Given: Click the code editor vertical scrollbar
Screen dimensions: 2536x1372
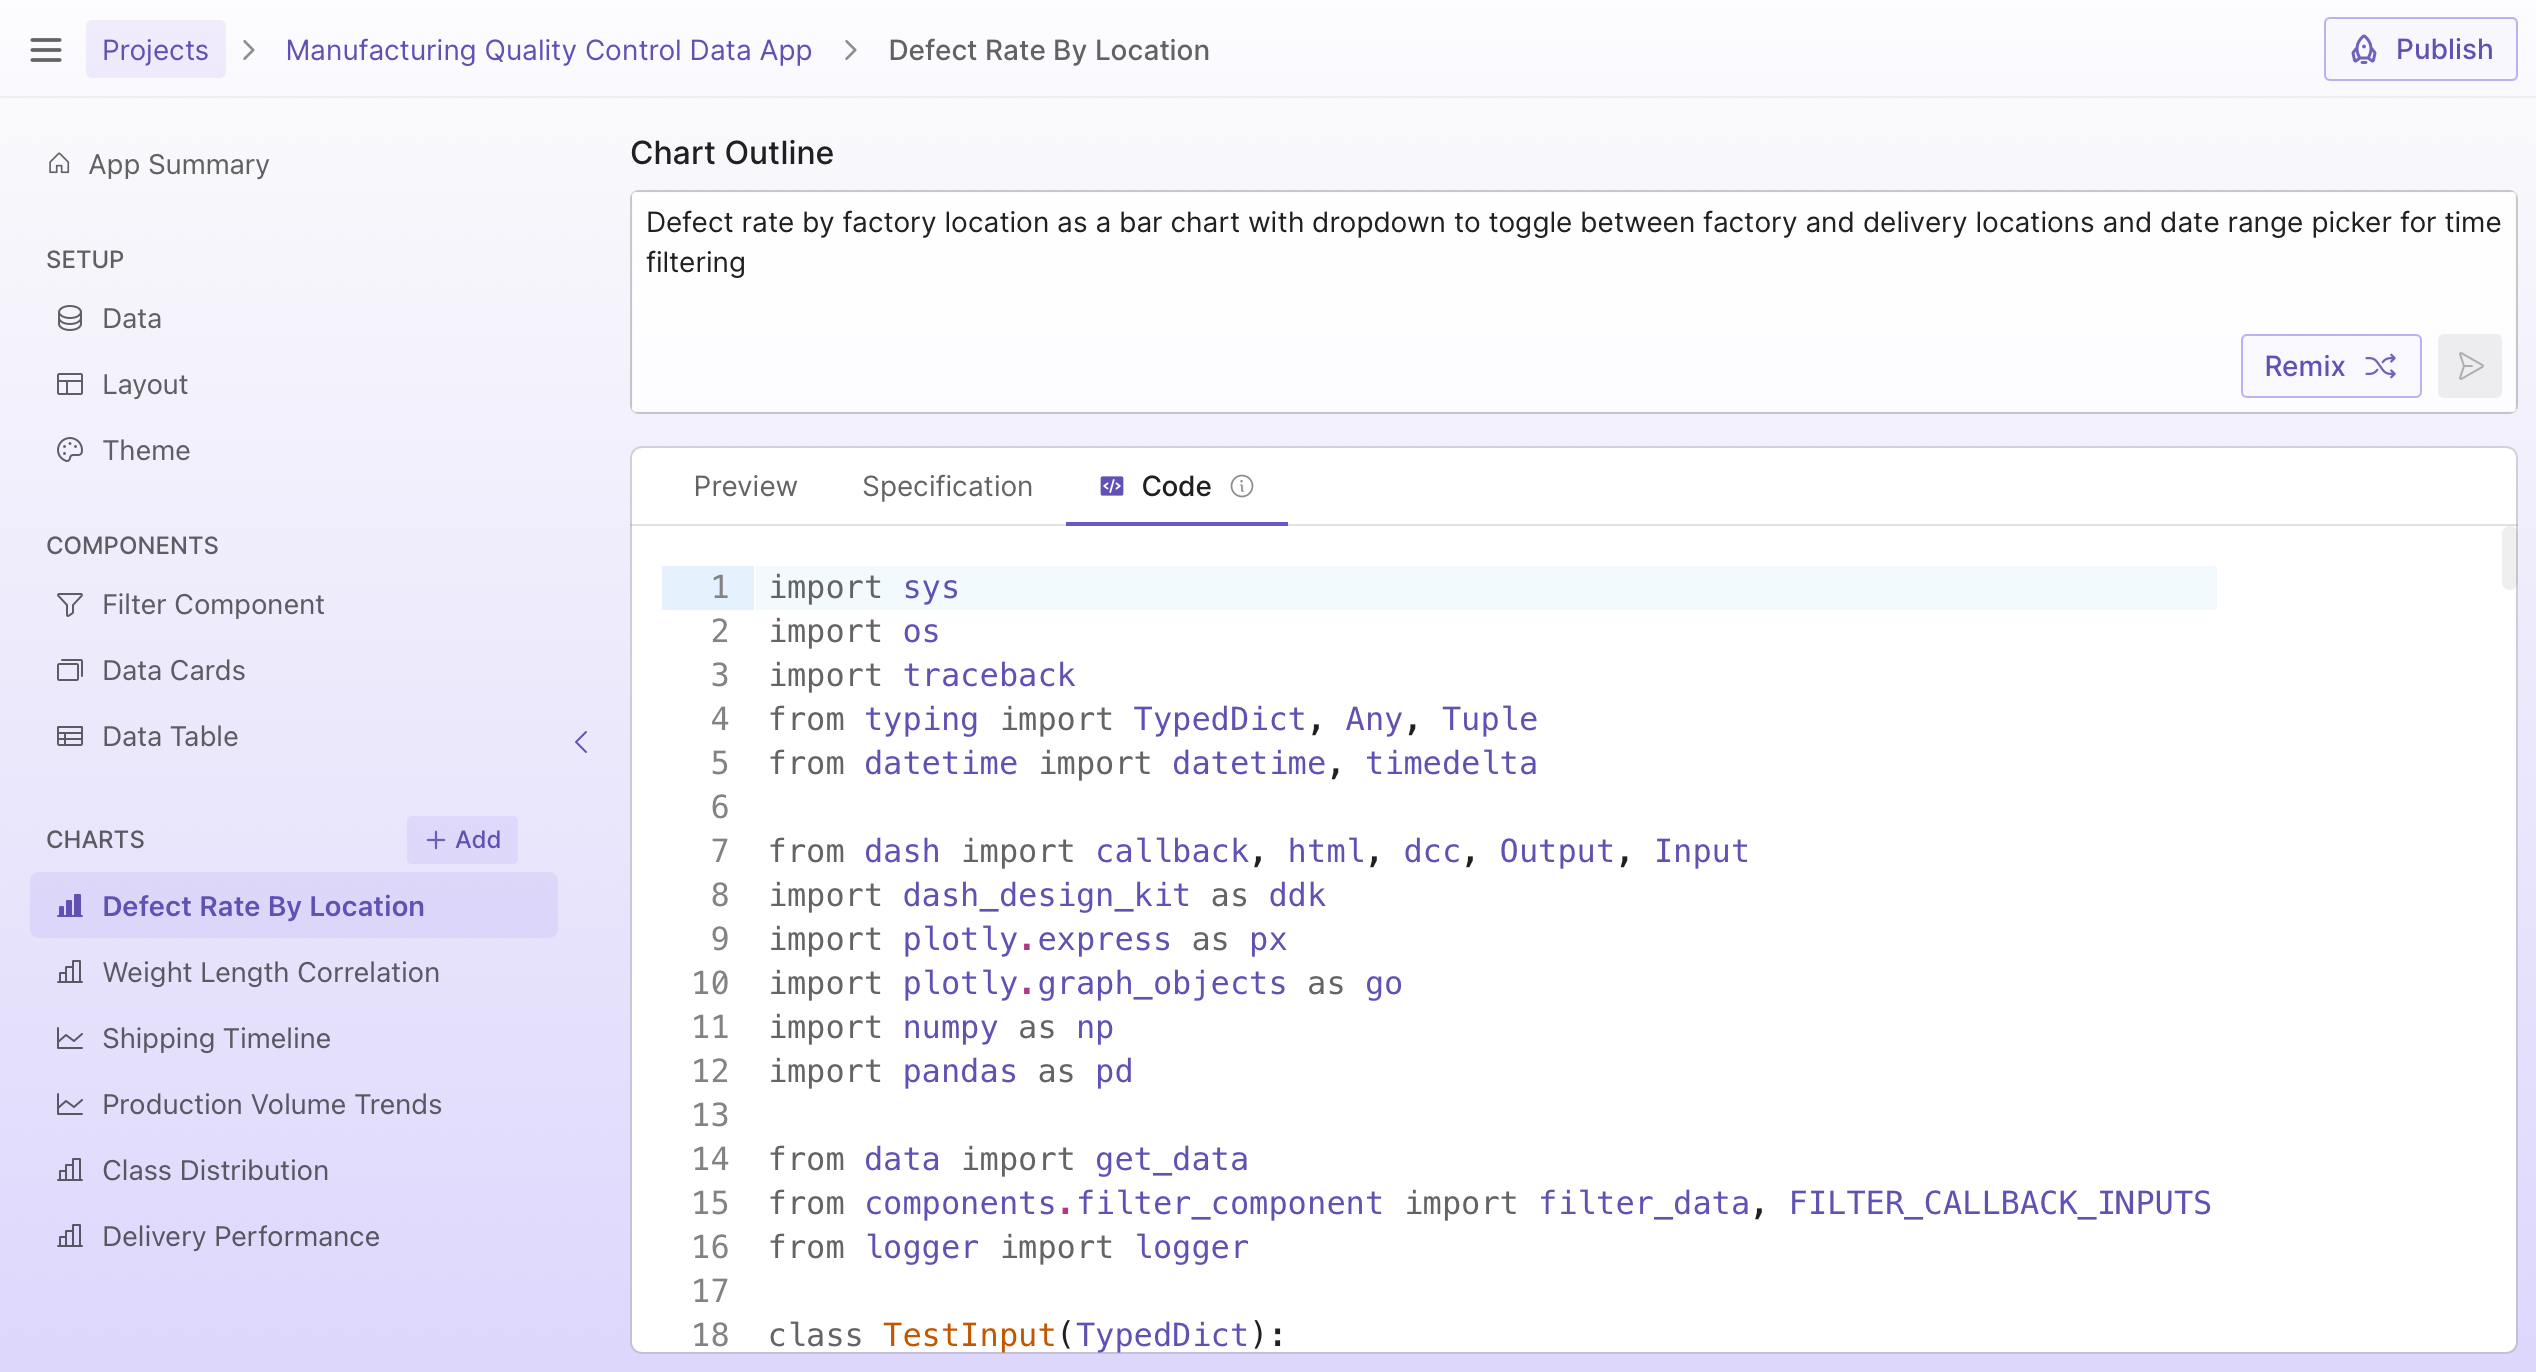Looking at the screenshot, I should [2507, 560].
